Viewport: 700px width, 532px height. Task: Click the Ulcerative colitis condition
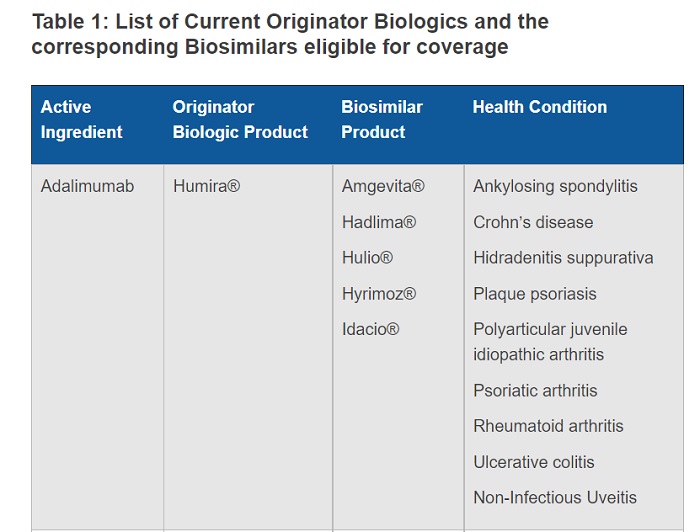(x=533, y=462)
